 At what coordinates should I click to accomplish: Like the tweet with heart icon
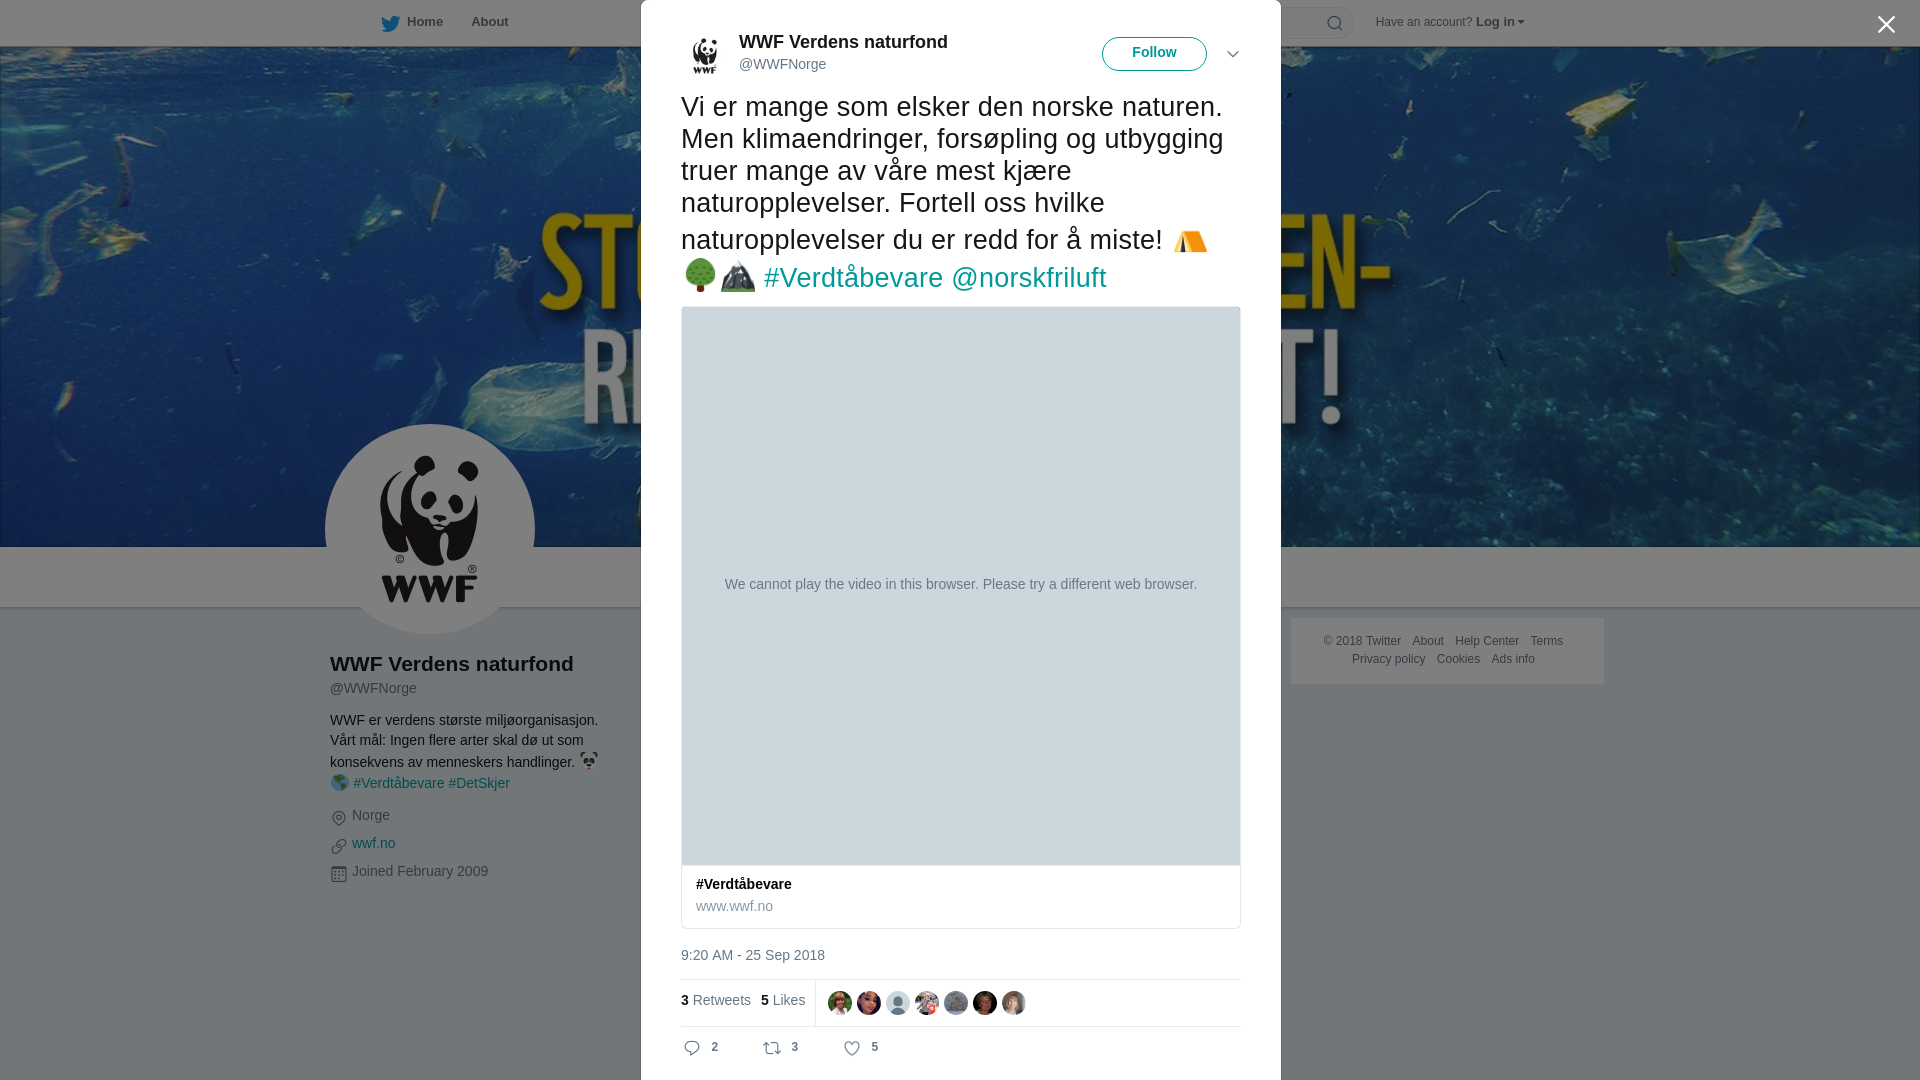click(x=852, y=1048)
